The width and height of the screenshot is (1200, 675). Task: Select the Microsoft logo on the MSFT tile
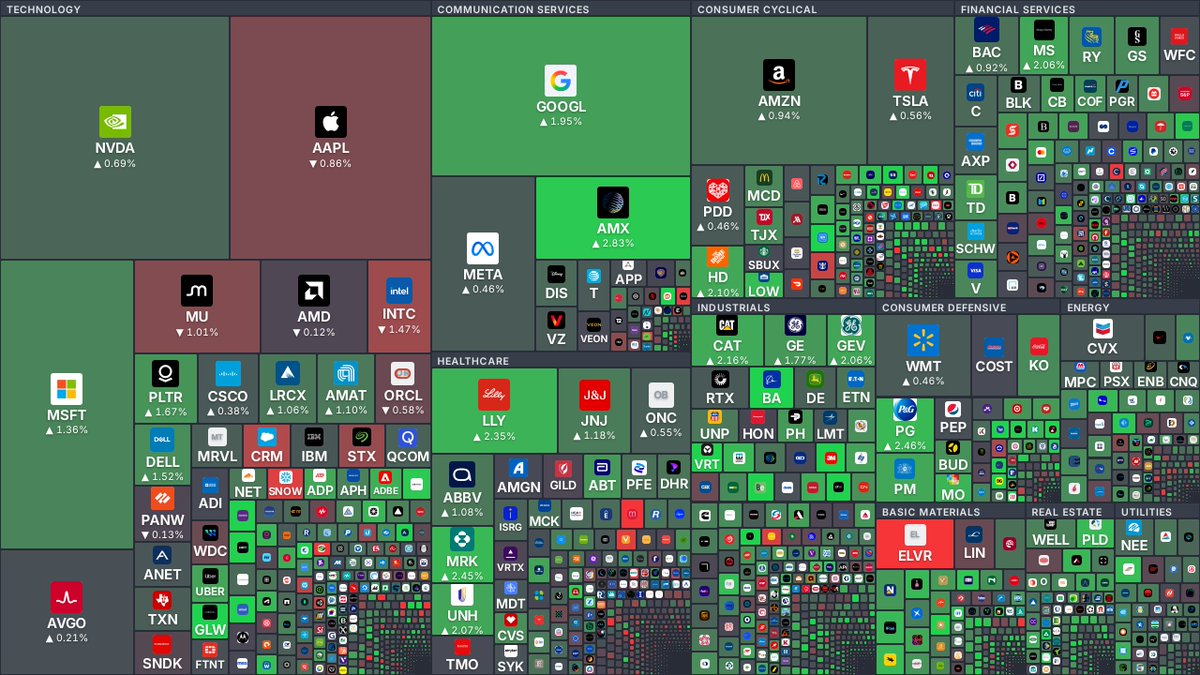point(67,389)
